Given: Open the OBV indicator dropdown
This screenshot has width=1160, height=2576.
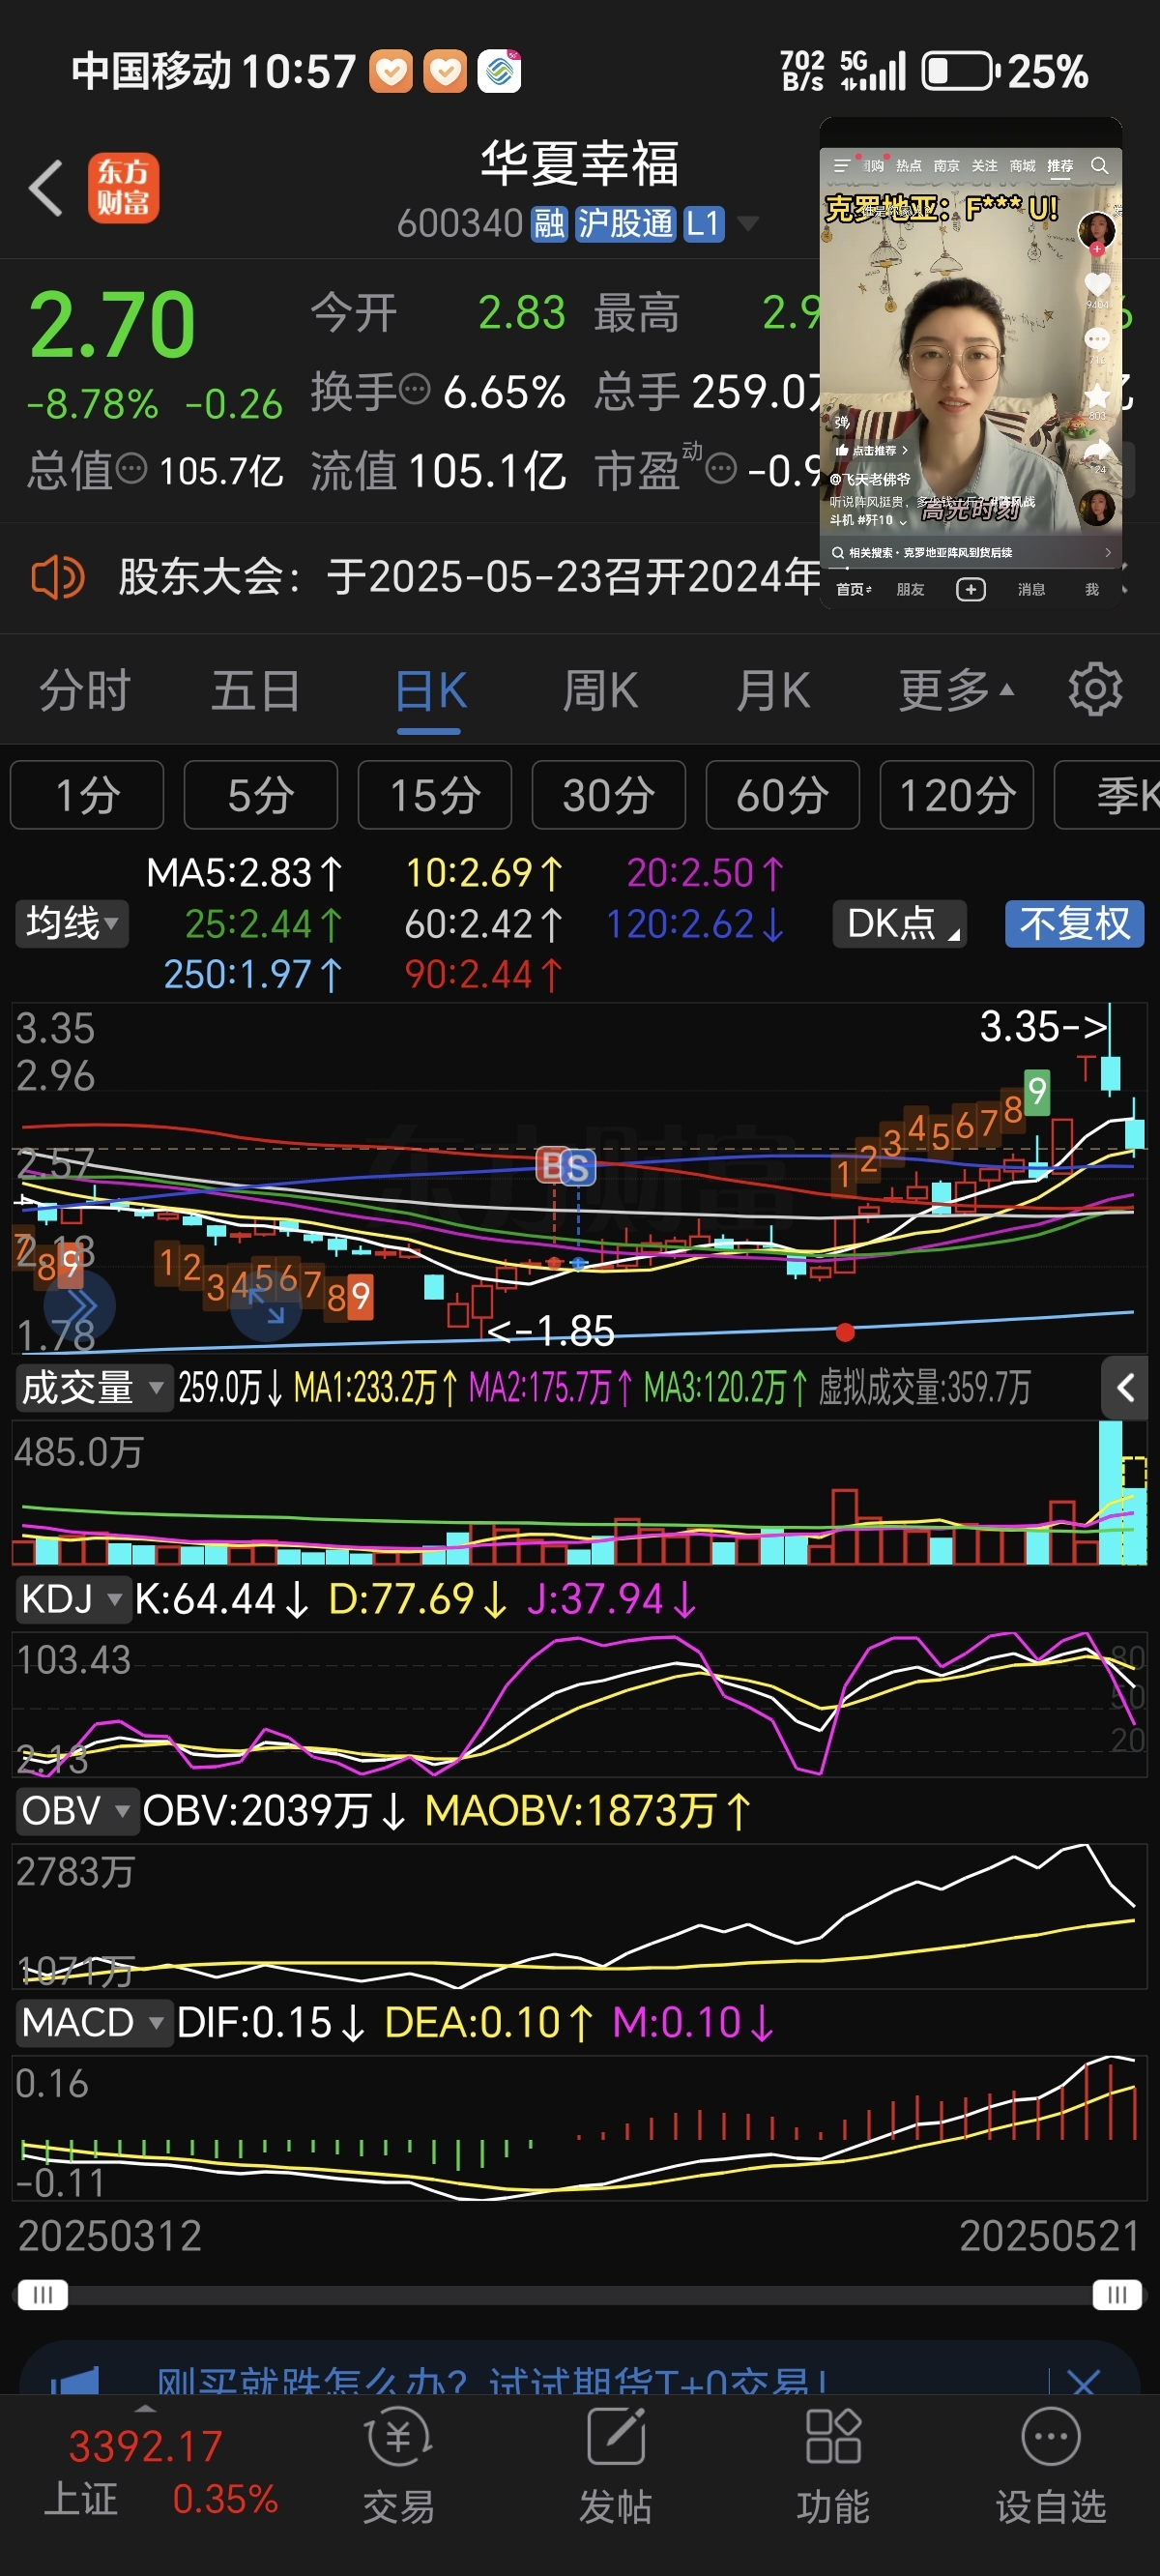Looking at the screenshot, I should coord(77,1811).
